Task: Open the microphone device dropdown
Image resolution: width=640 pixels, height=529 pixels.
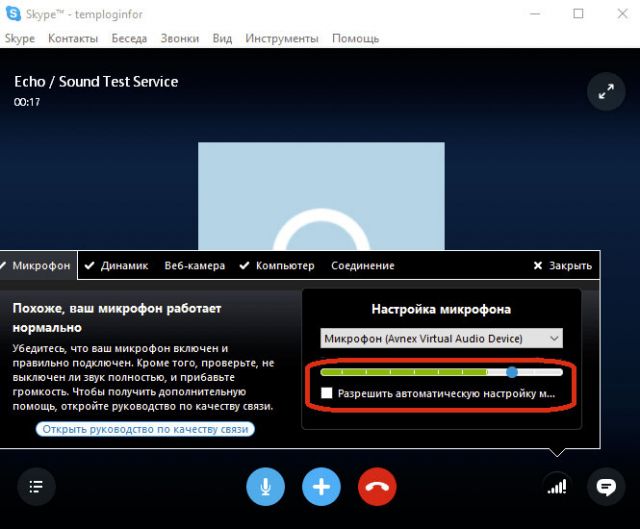Action: (441, 338)
